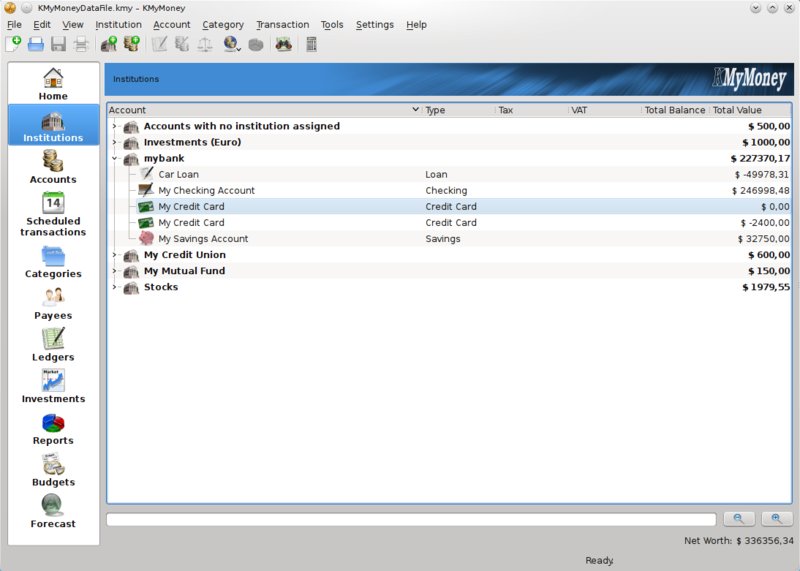Click the Total Value column header
The height and width of the screenshot is (571, 800).
tap(750, 110)
